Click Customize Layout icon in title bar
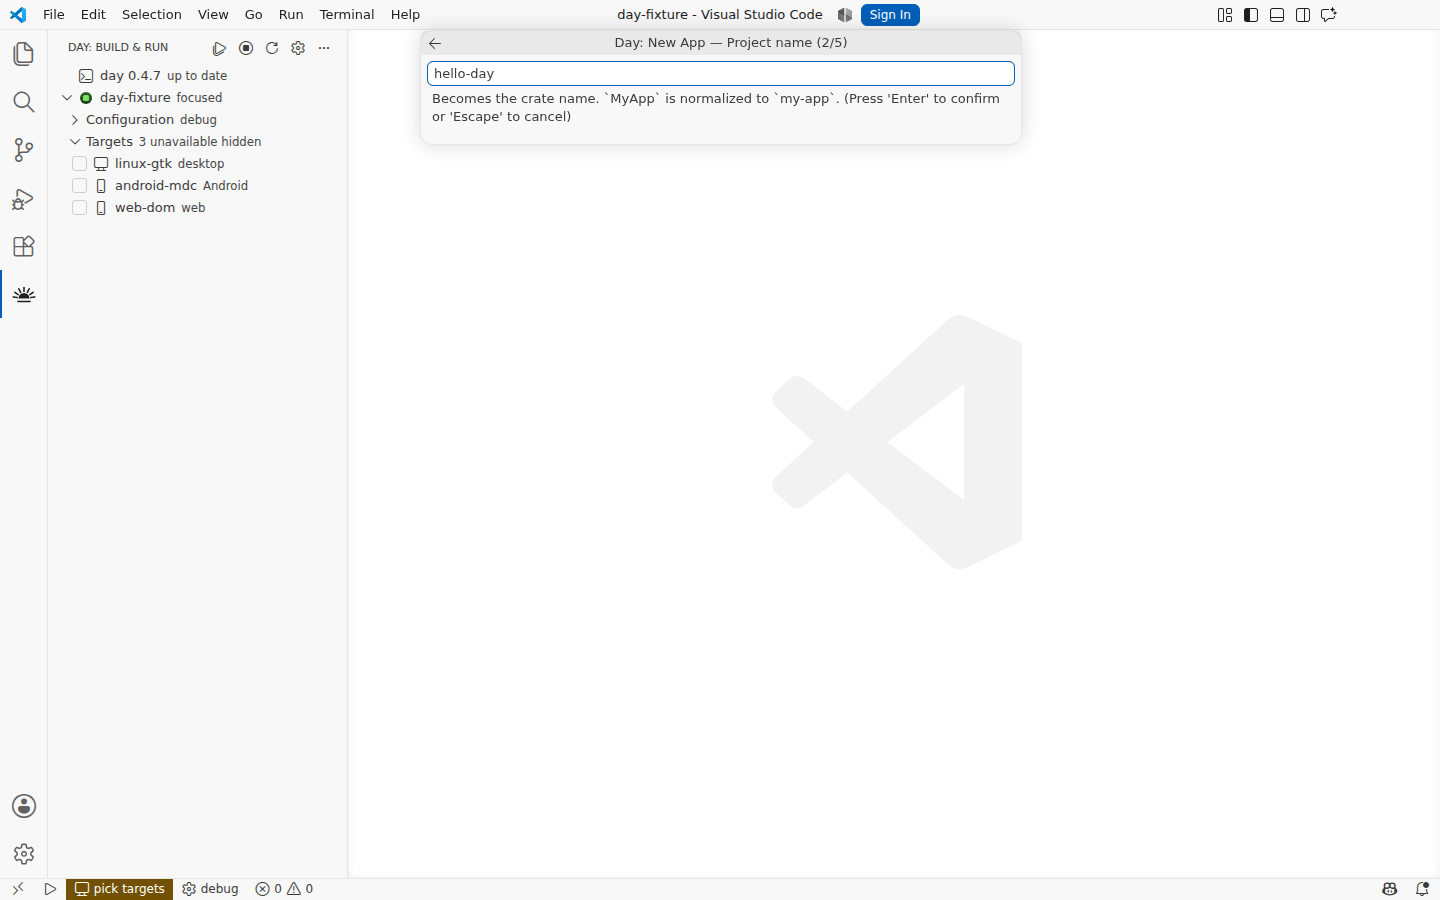Image resolution: width=1440 pixels, height=900 pixels. (x=1225, y=15)
